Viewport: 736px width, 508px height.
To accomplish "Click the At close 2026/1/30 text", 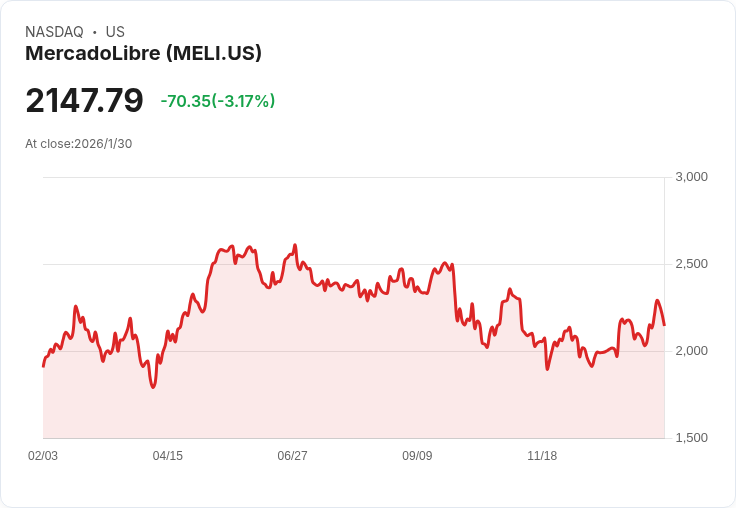I will coord(78,144).
